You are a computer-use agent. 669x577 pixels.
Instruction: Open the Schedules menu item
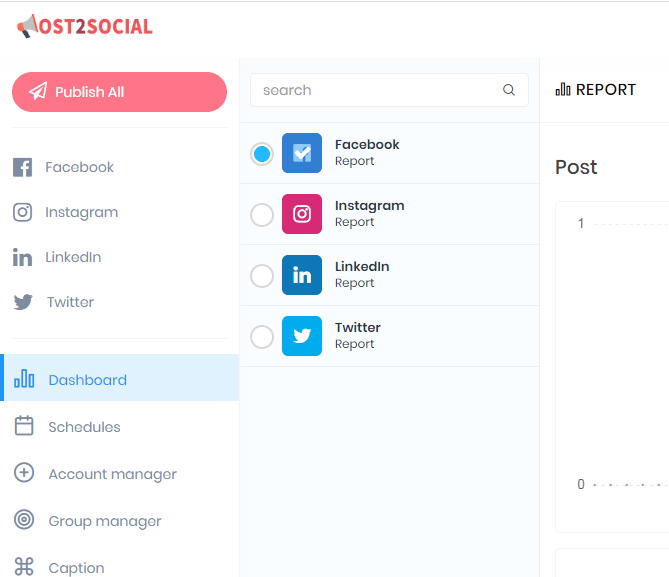point(119,427)
